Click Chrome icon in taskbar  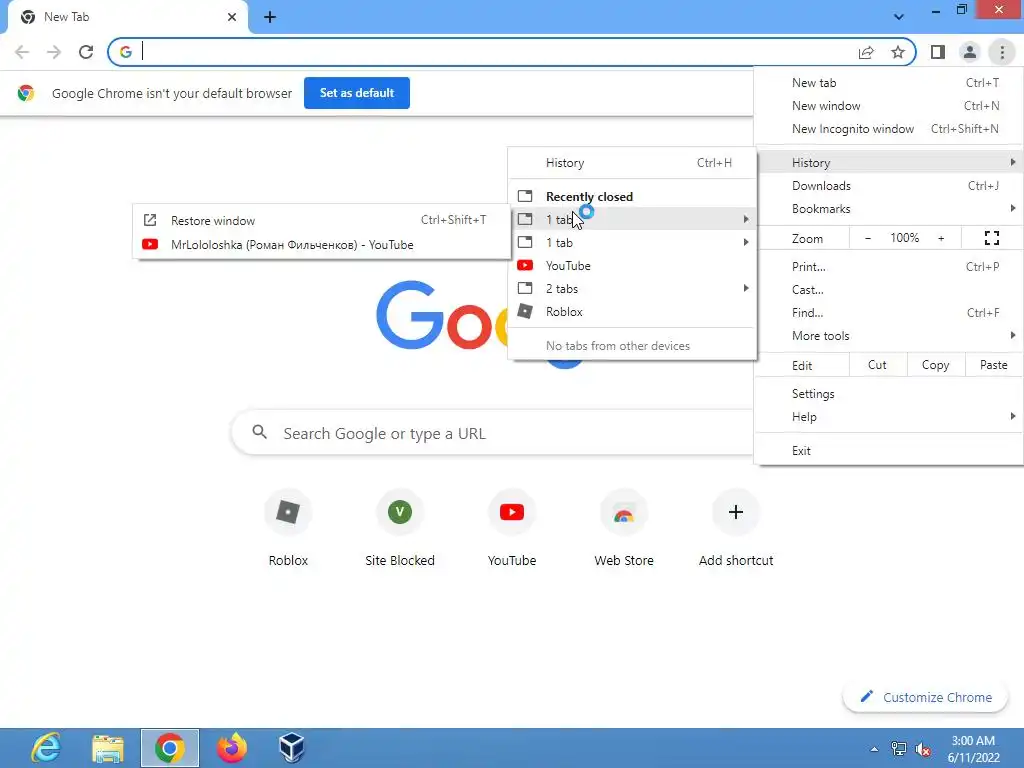pos(170,748)
